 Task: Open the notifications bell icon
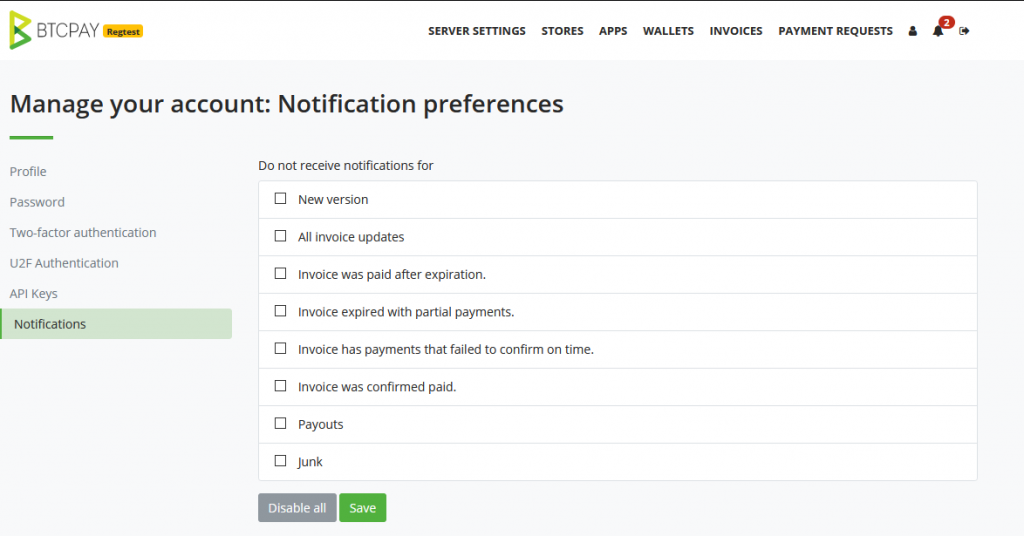click(x=938, y=31)
